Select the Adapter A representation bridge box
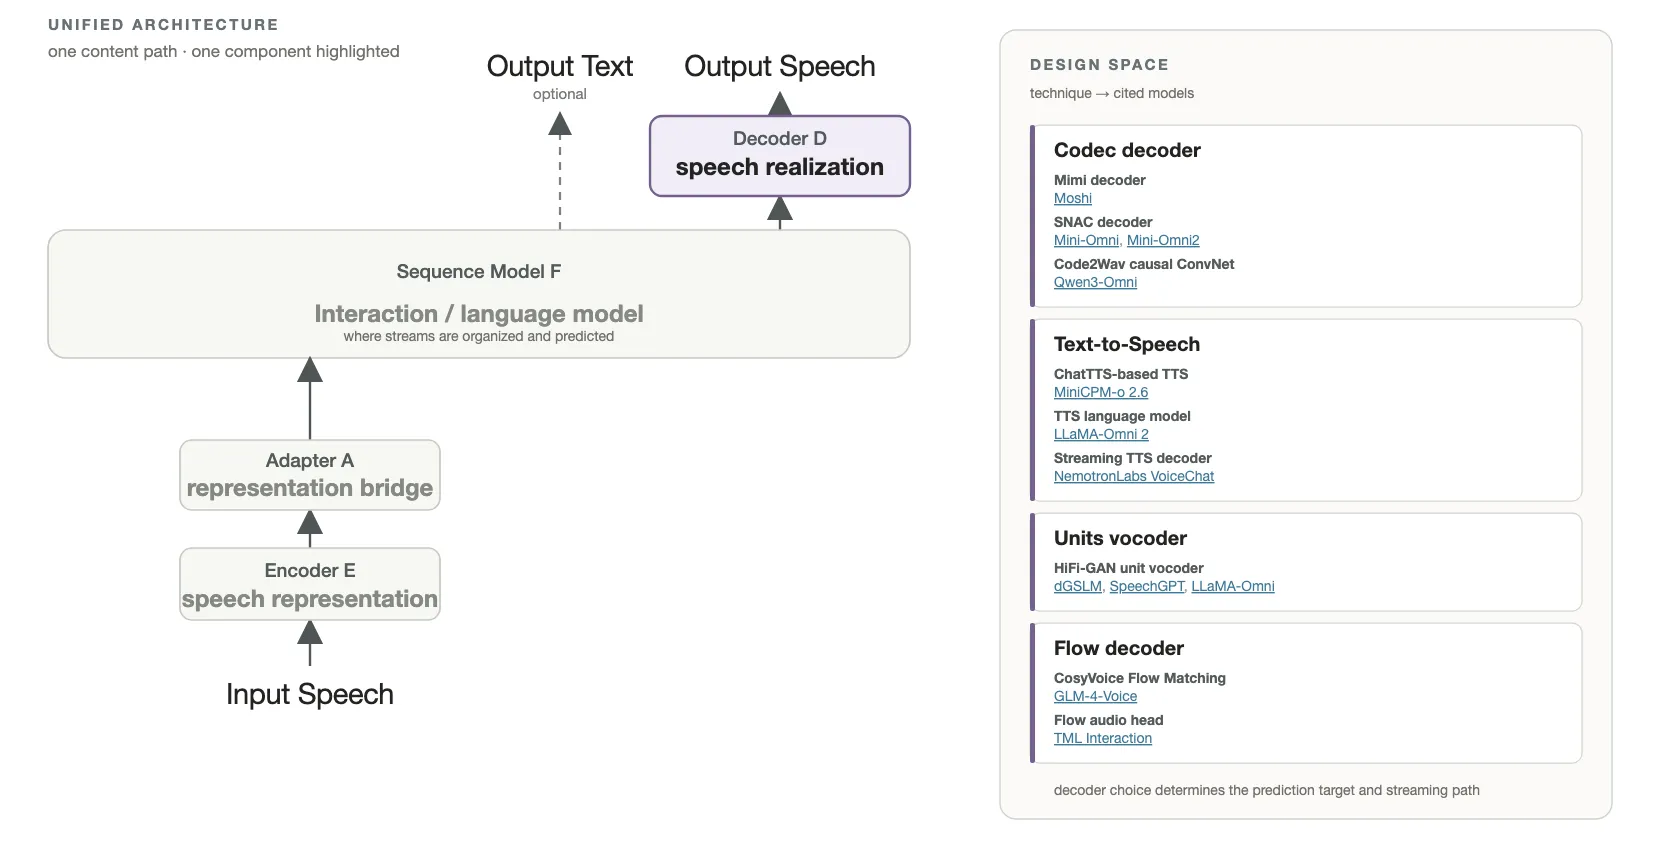 (x=310, y=475)
